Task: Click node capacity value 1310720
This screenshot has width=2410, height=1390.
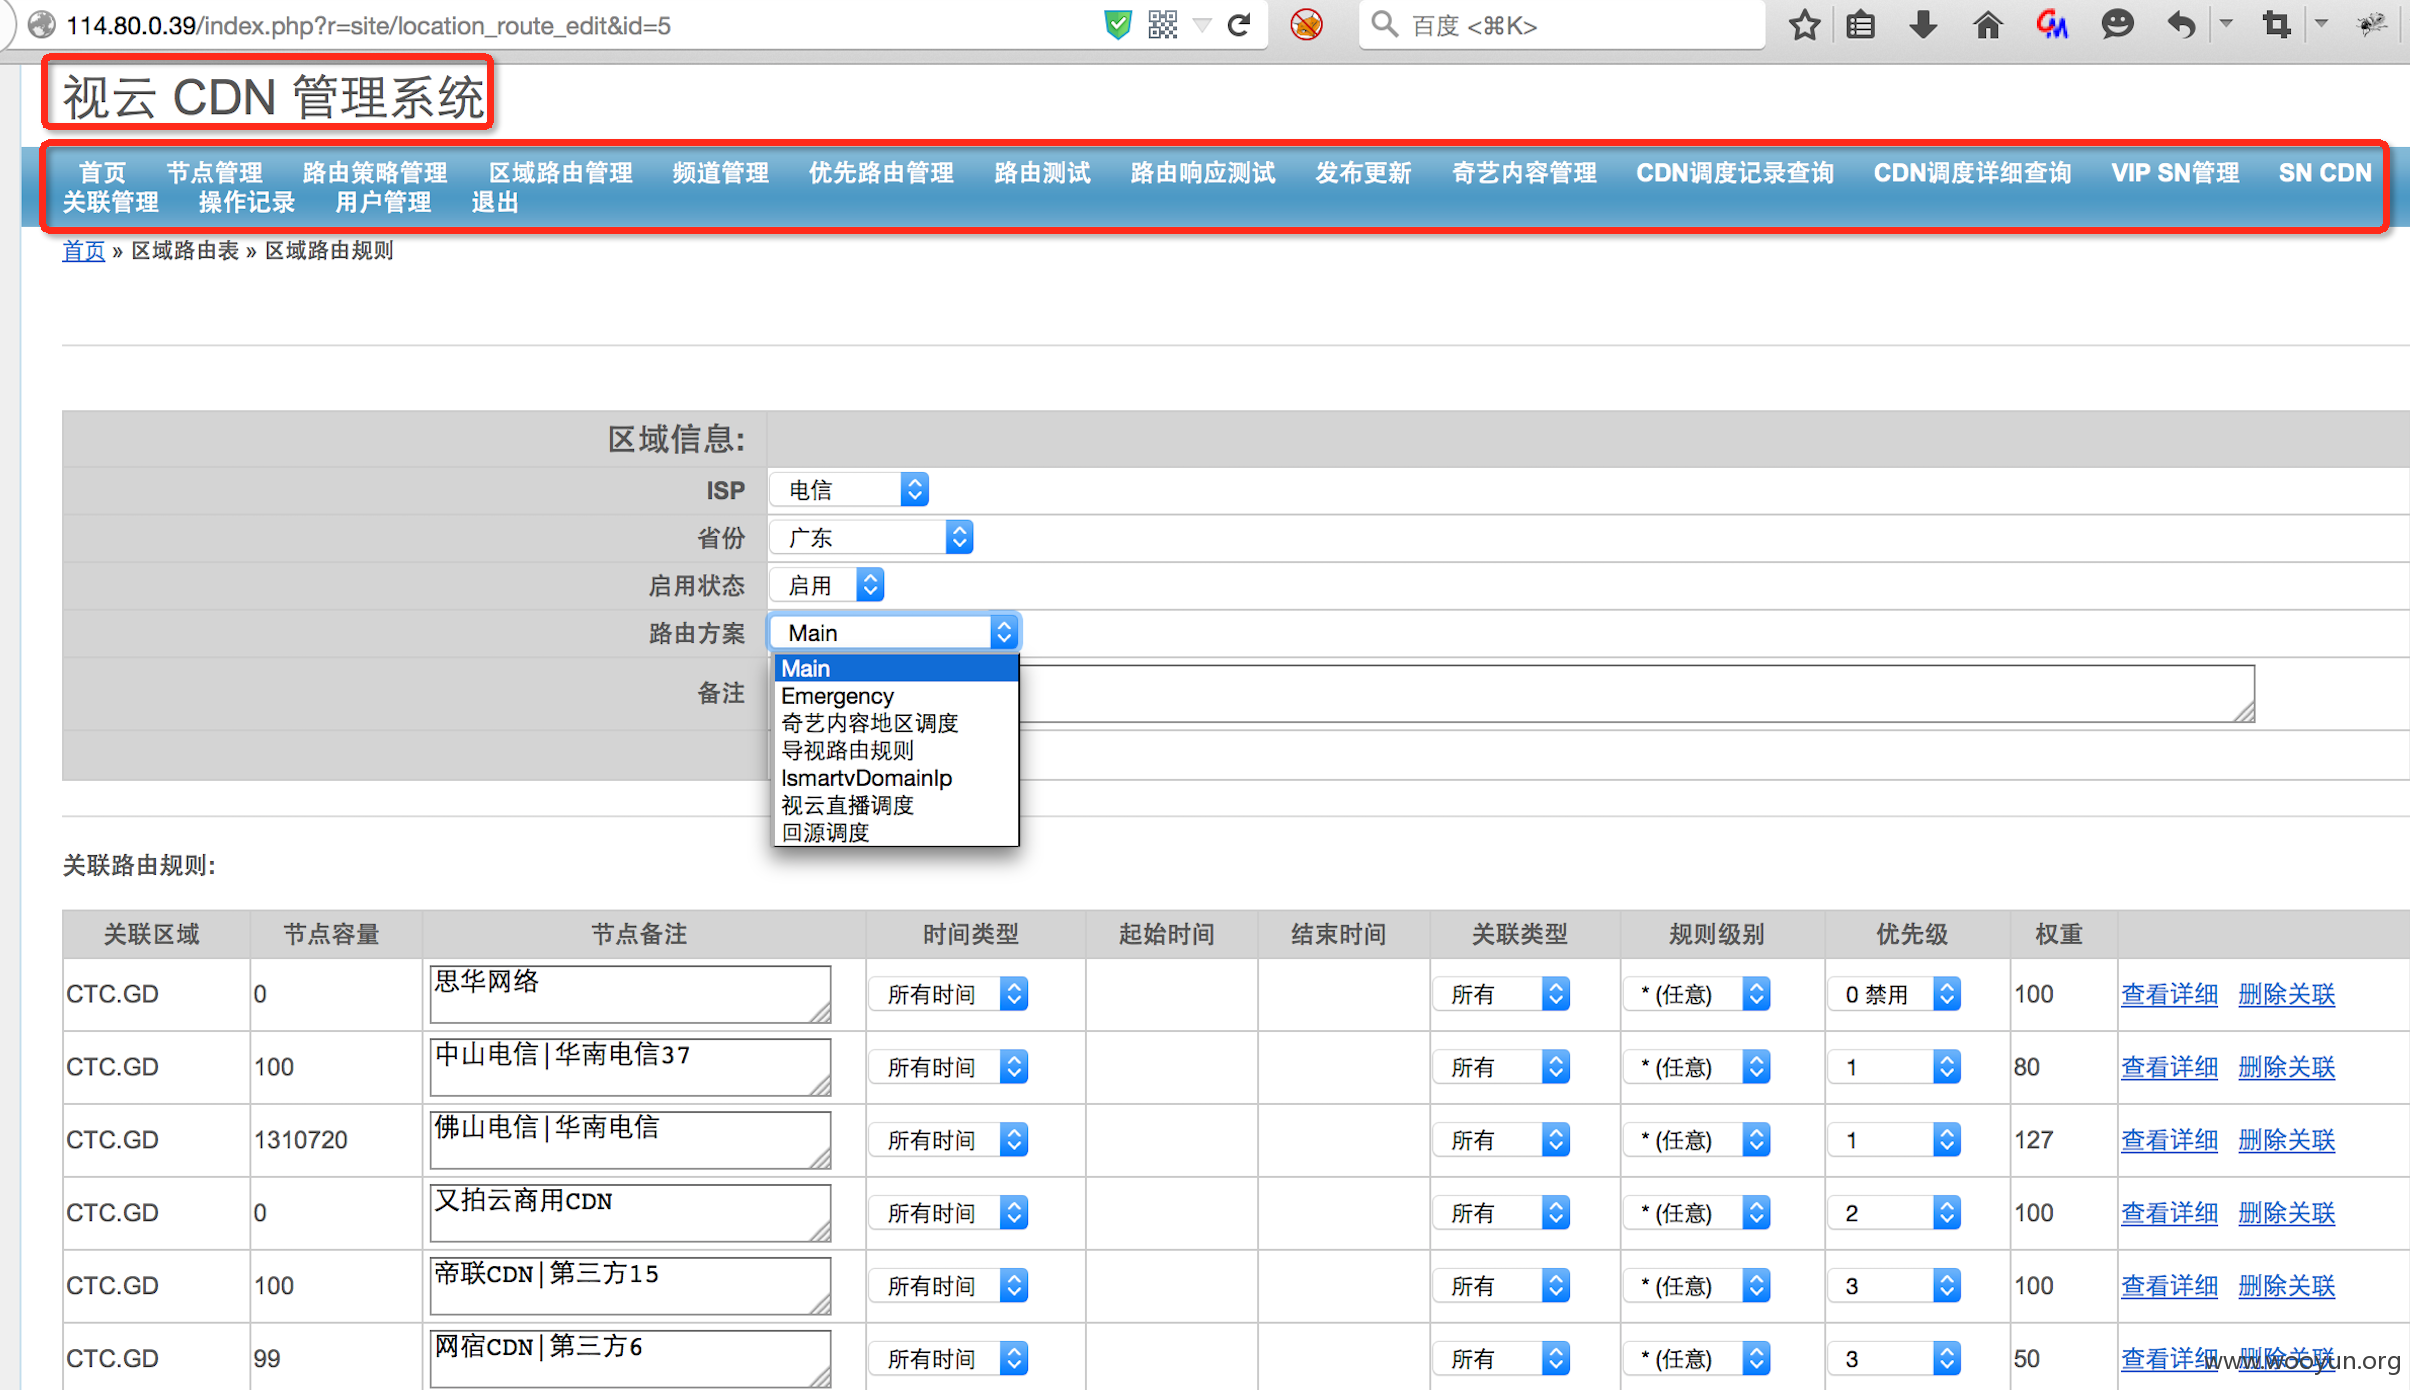Action: pyautogui.click(x=301, y=1140)
